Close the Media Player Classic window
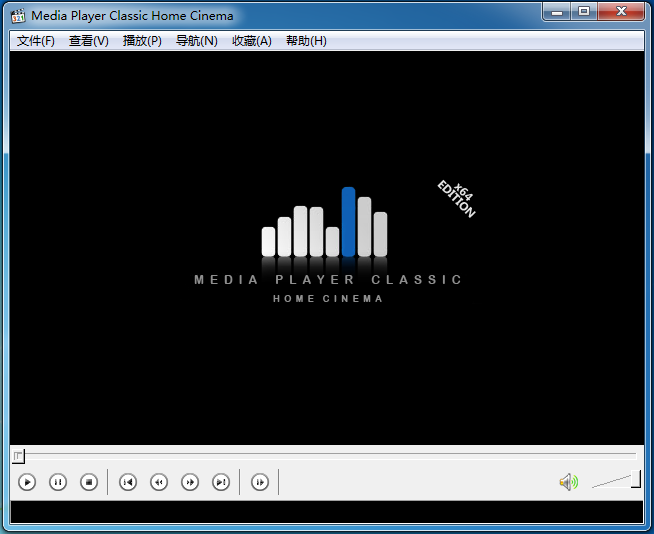This screenshot has width=654, height=534. point(621,12)
